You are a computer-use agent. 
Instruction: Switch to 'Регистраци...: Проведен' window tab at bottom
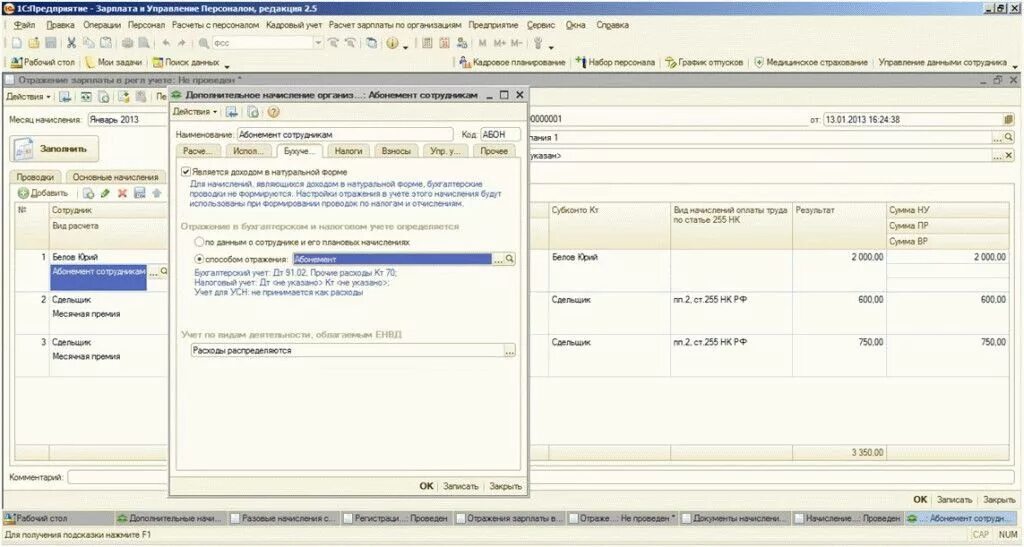(396, 518)
